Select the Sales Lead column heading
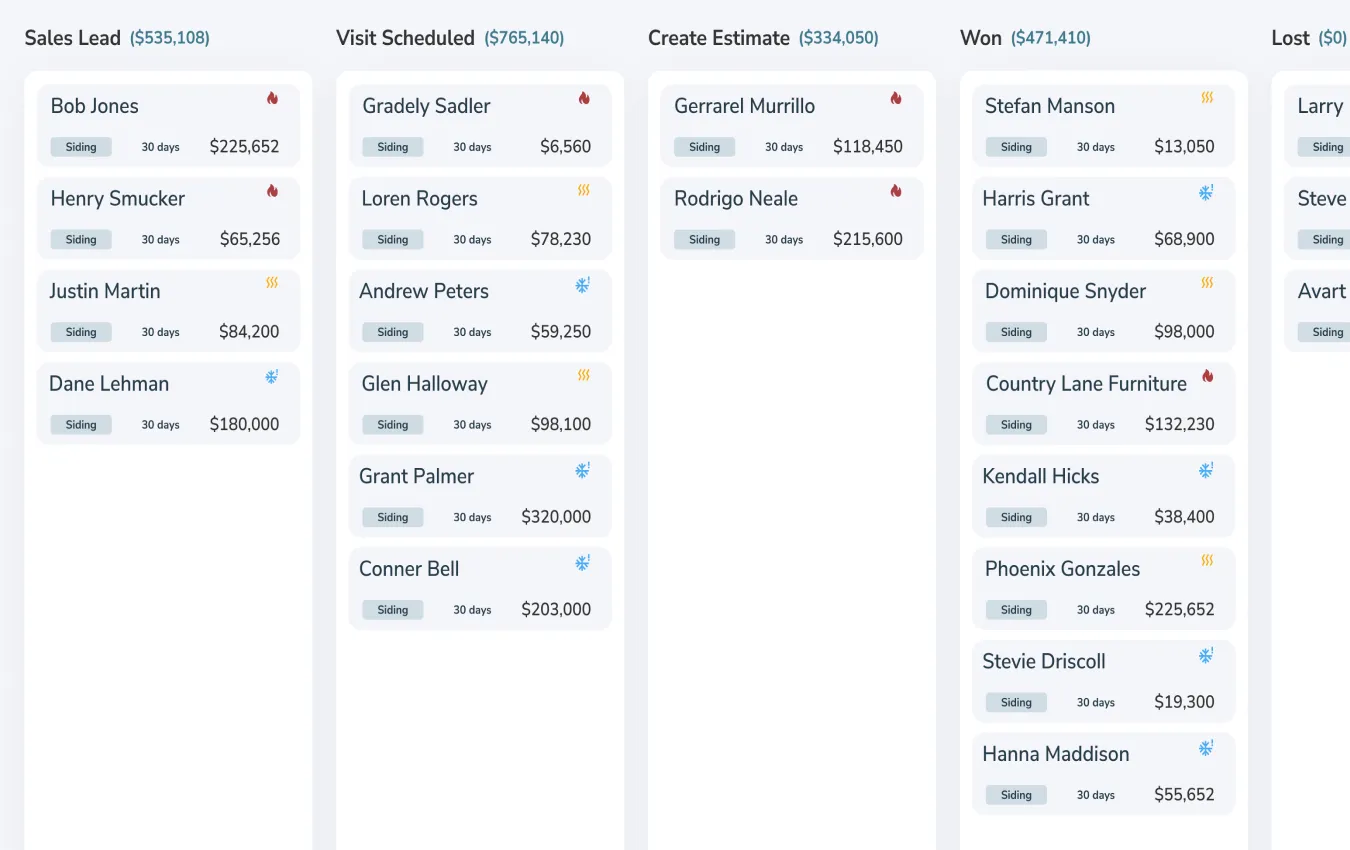 point(72,38)
